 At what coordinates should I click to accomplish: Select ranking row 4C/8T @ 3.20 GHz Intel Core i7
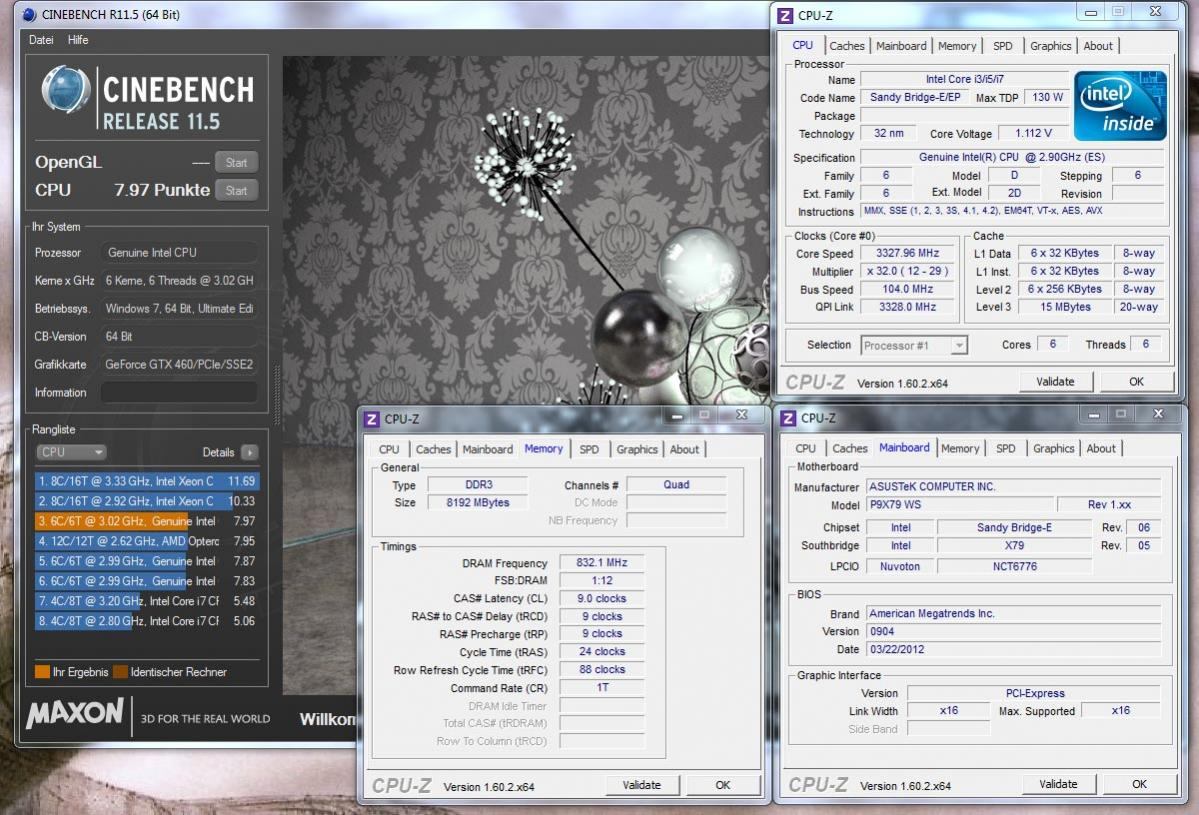click(147, 601)
